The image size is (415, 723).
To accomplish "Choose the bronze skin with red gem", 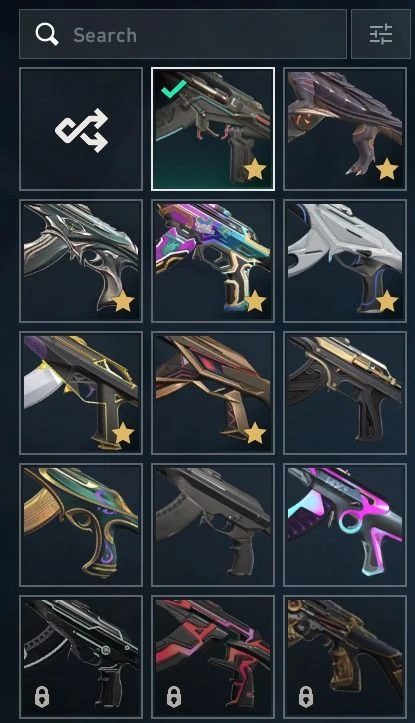I will click(213, 393).
